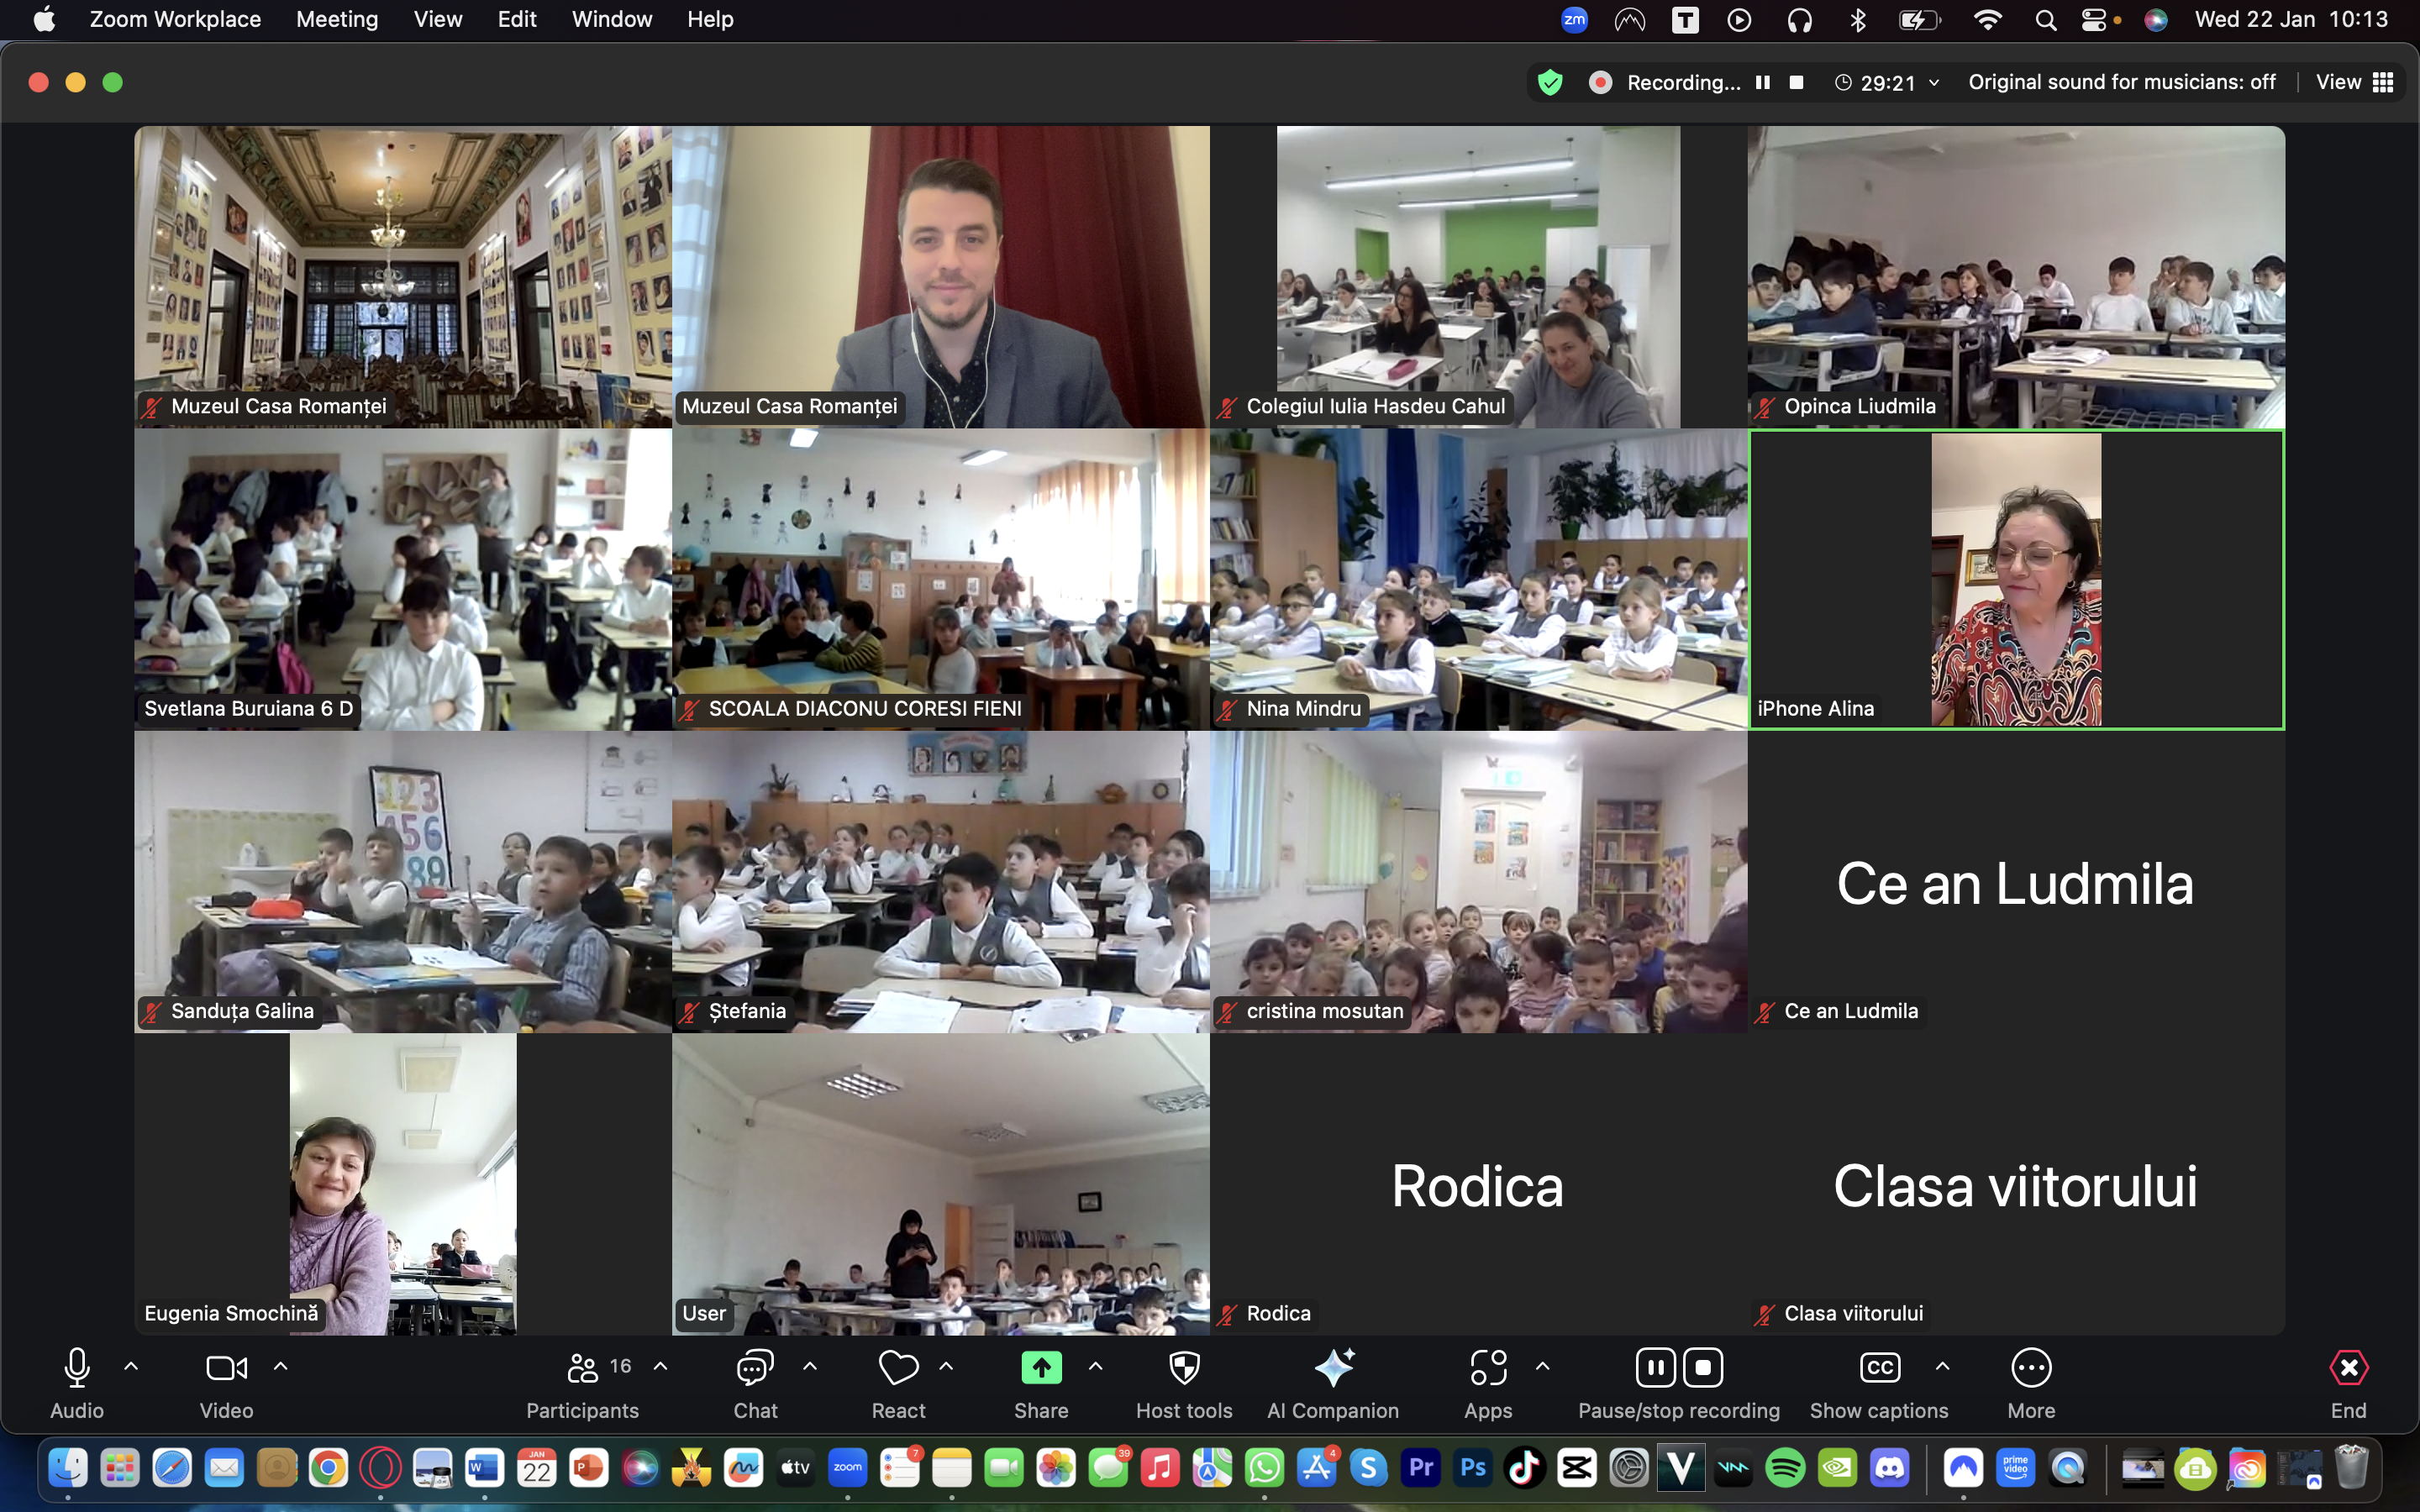2420x1512 pixels.
Task: Click the React heart icon
Action: pyautogui.click(x=898, y=1368)
